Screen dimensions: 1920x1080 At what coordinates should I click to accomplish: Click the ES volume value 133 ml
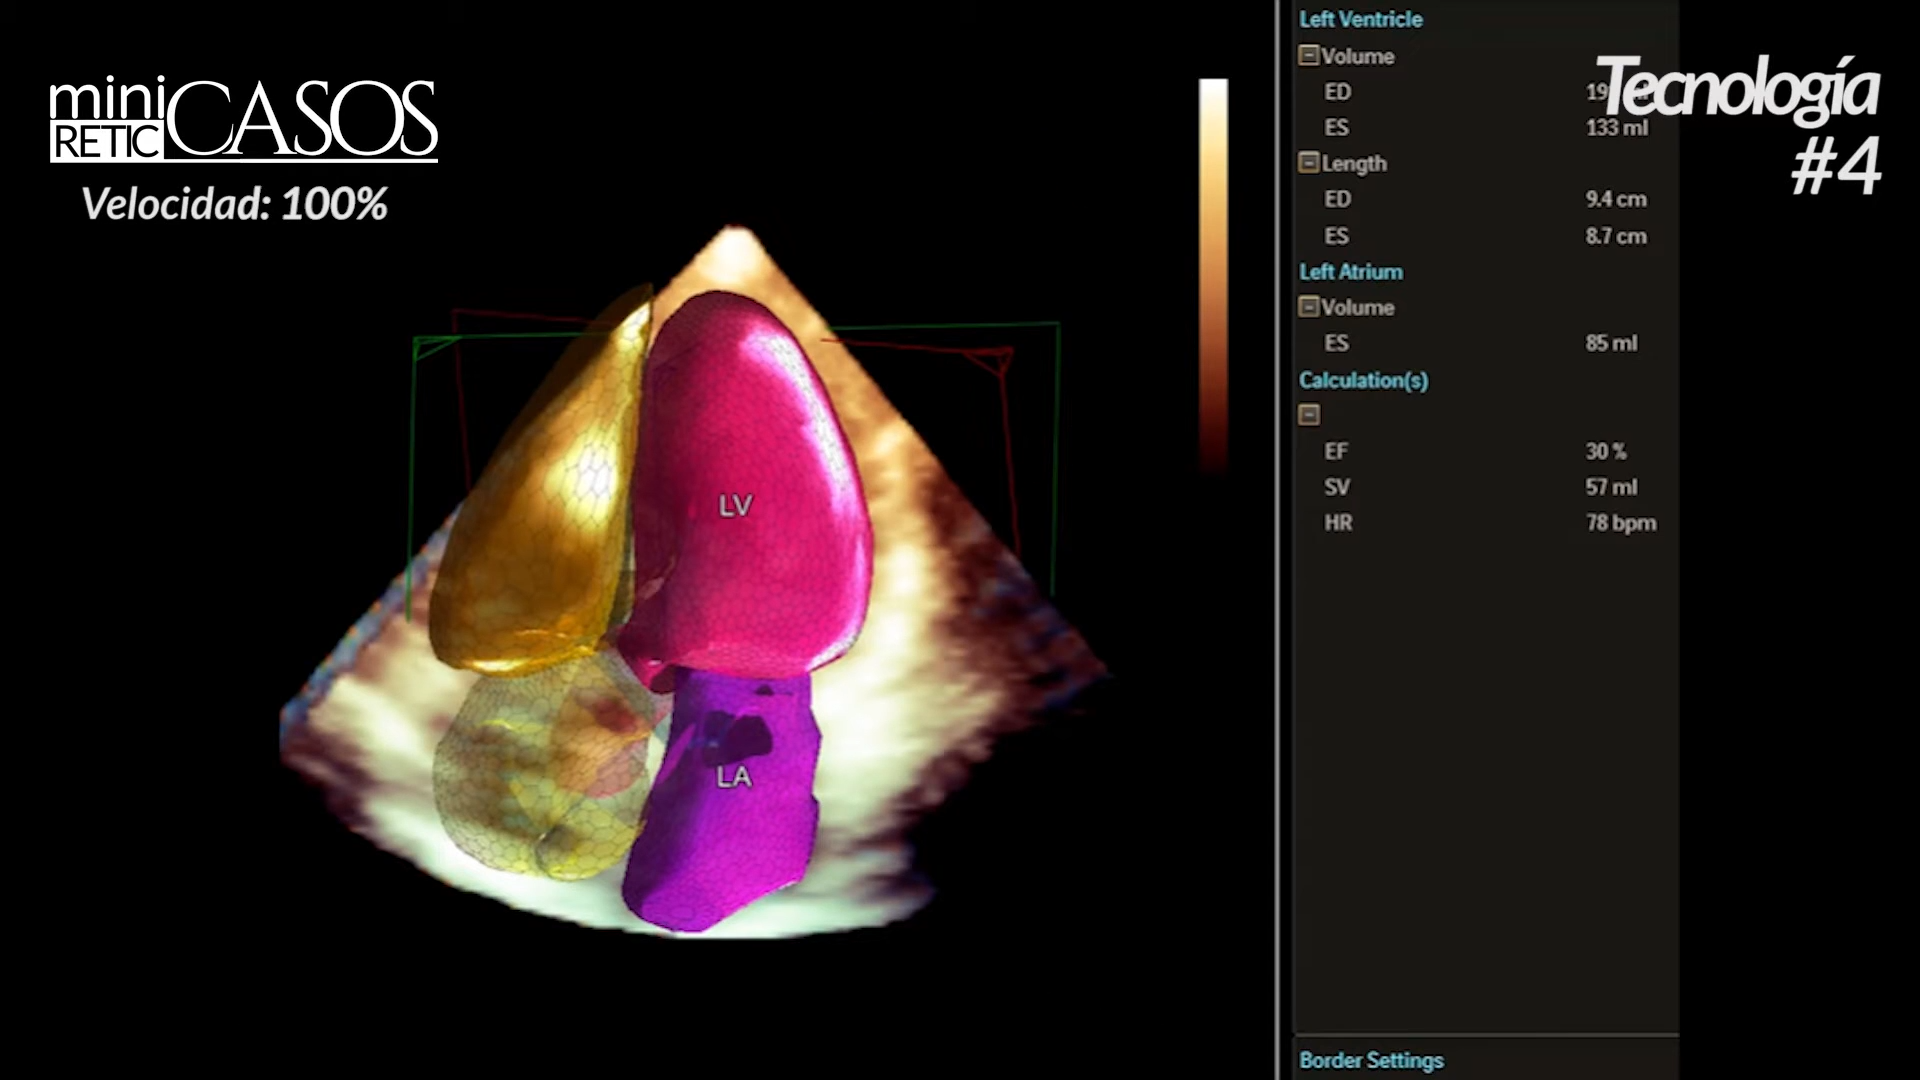(x=1616, y=127)
